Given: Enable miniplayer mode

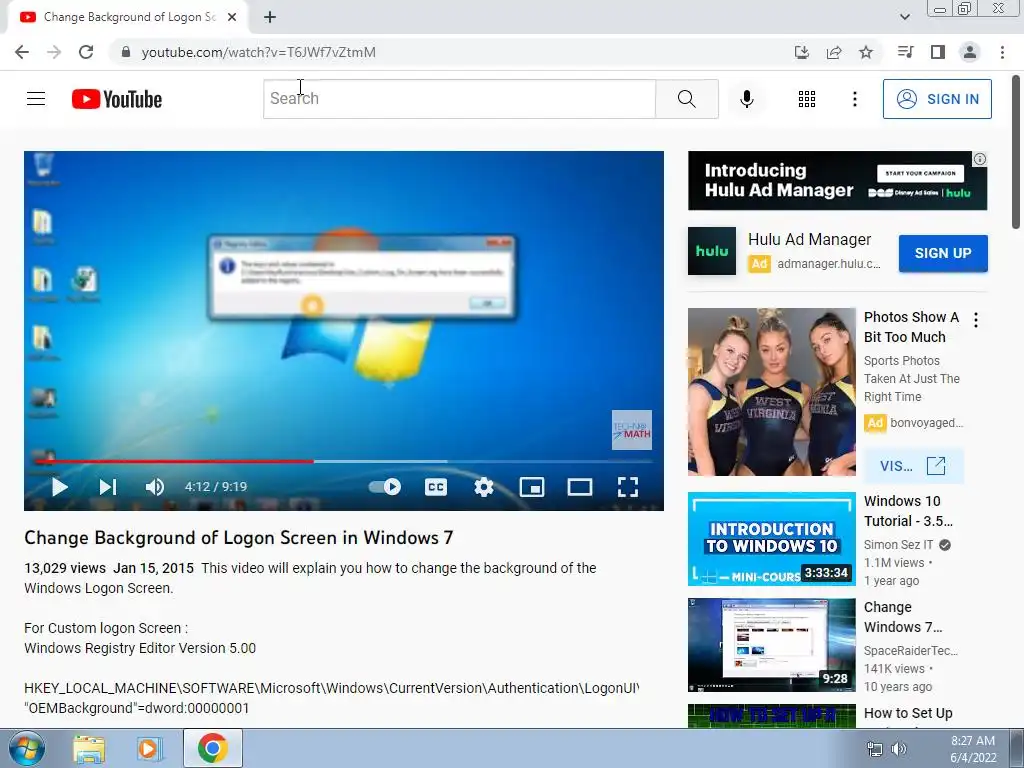Looking at the screenshot, I should click(x=532, y=487).
